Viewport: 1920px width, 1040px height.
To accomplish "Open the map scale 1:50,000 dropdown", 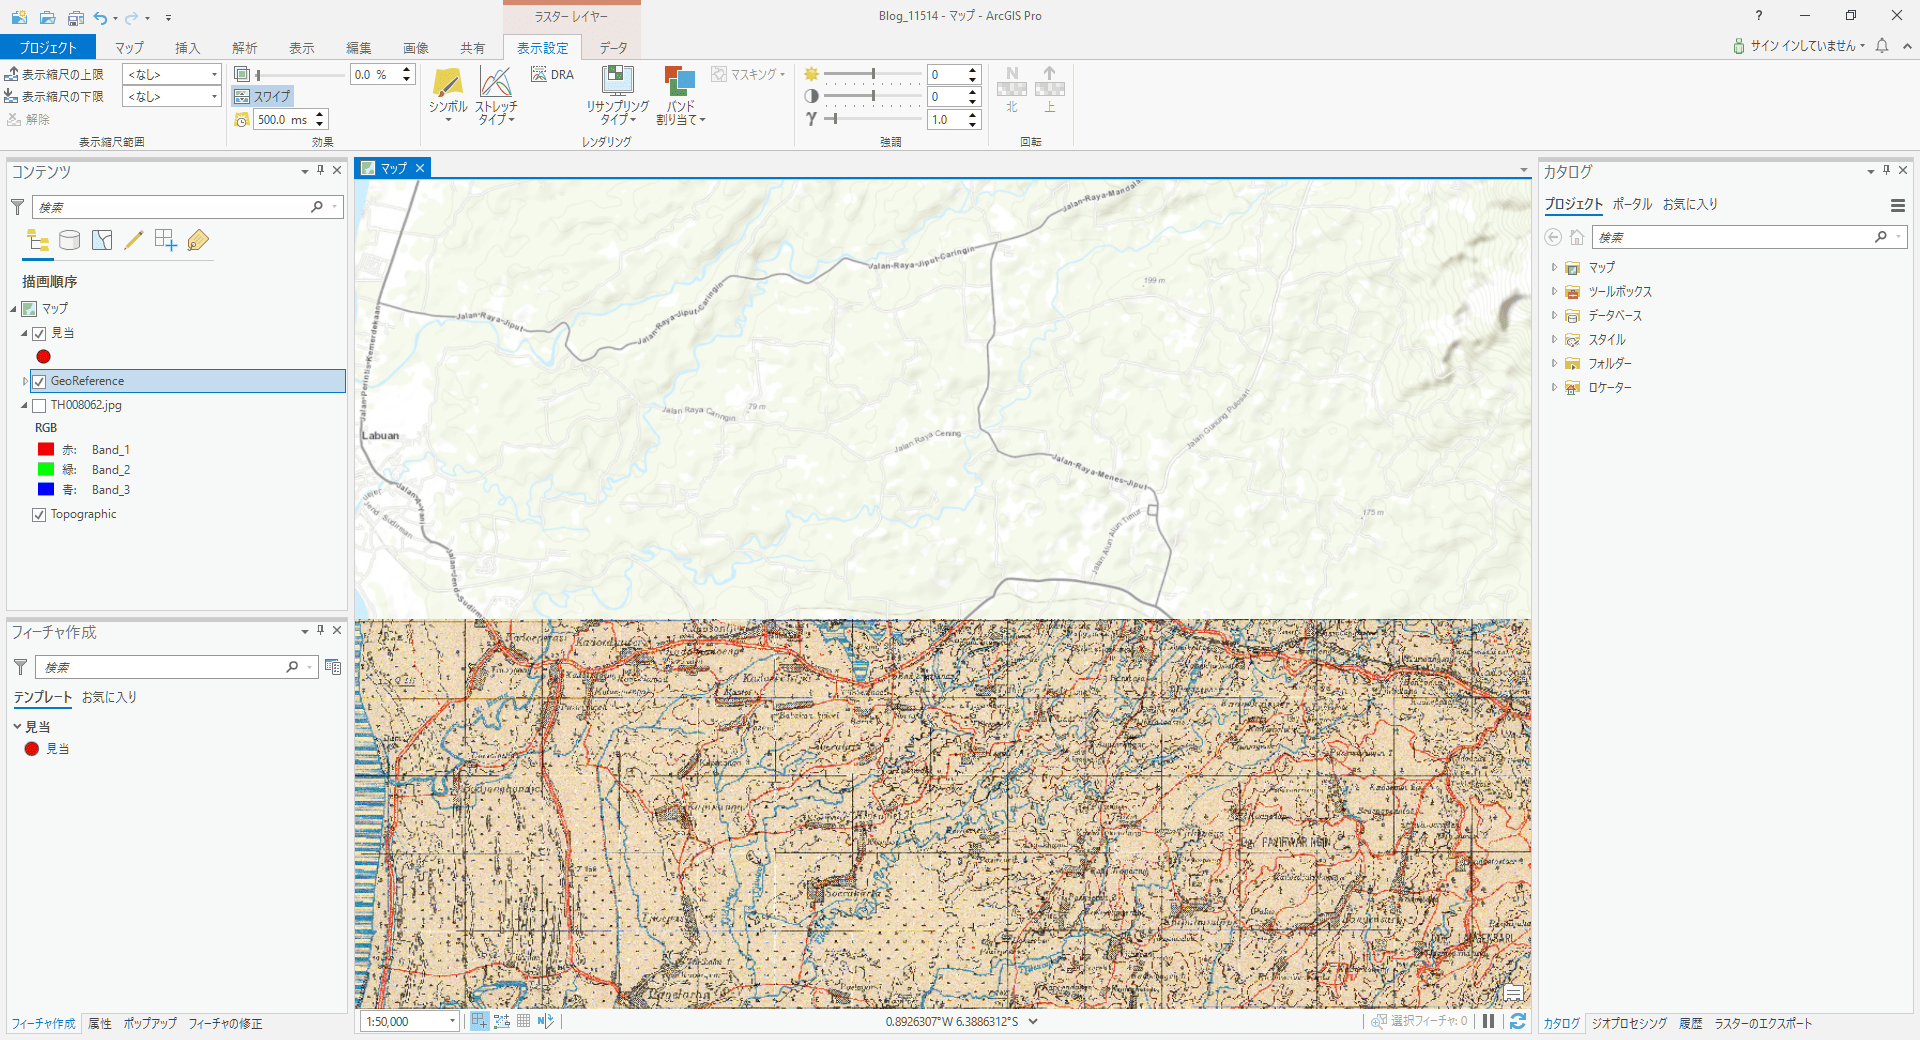I will point(452,1021).
